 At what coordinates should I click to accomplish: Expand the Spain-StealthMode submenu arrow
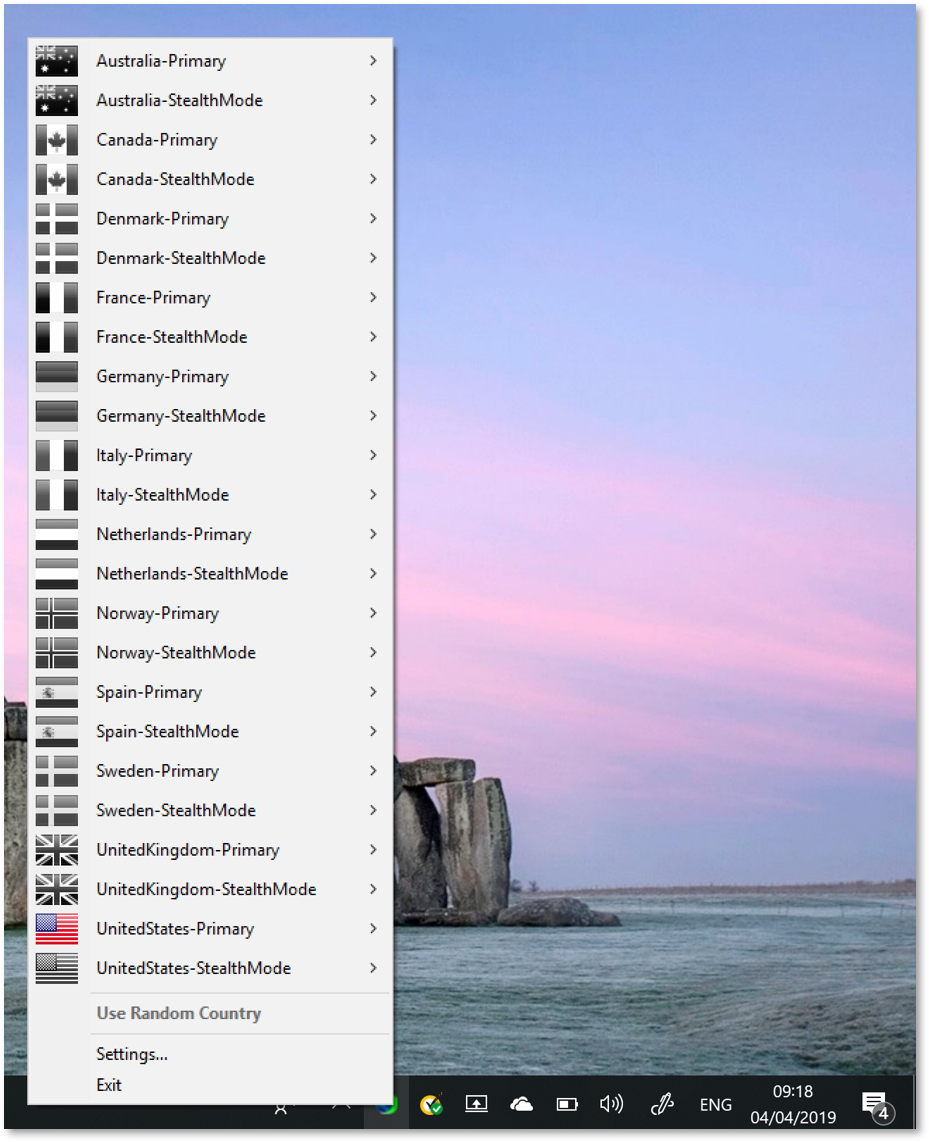tap(373, 731)
